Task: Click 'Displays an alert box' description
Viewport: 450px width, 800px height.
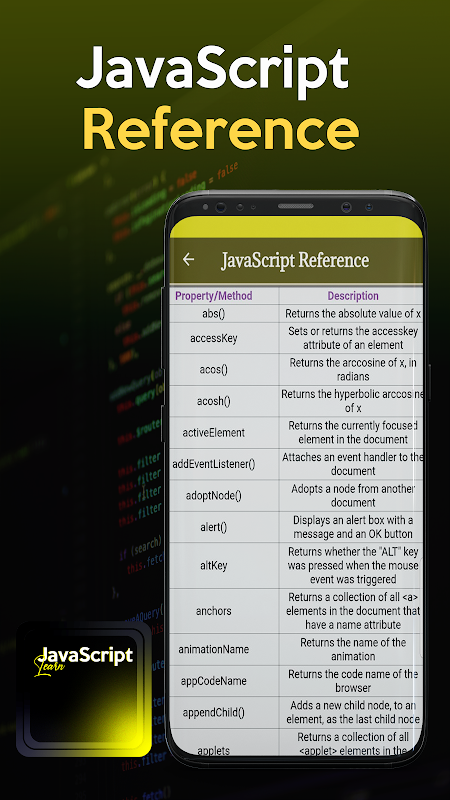Action: (x=353, y=527)
